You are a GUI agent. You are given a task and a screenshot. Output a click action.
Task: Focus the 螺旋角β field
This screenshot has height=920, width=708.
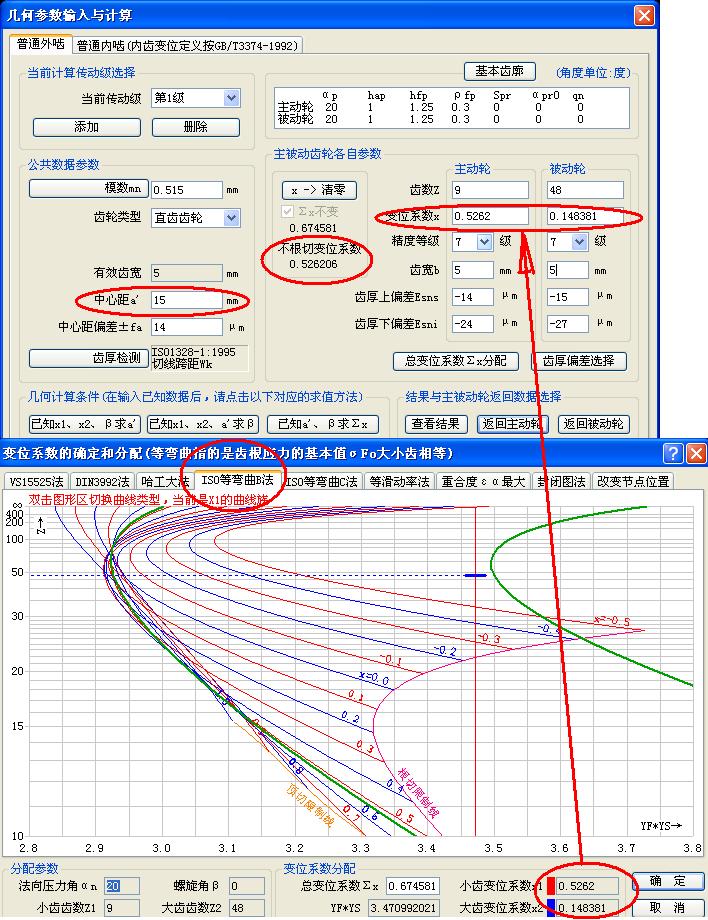coord(247,886)
